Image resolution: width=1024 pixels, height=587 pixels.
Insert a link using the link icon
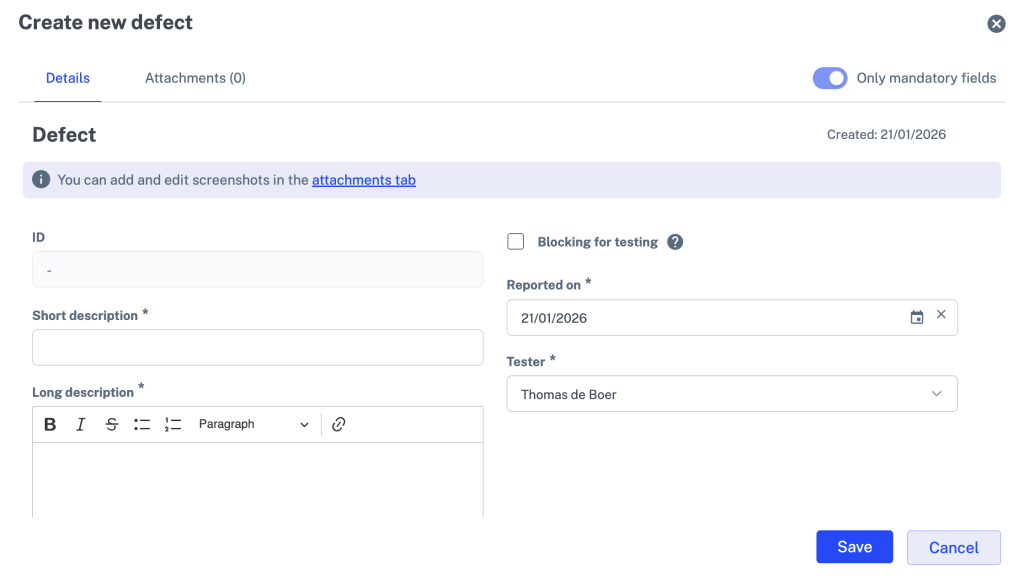coord(338,425)
